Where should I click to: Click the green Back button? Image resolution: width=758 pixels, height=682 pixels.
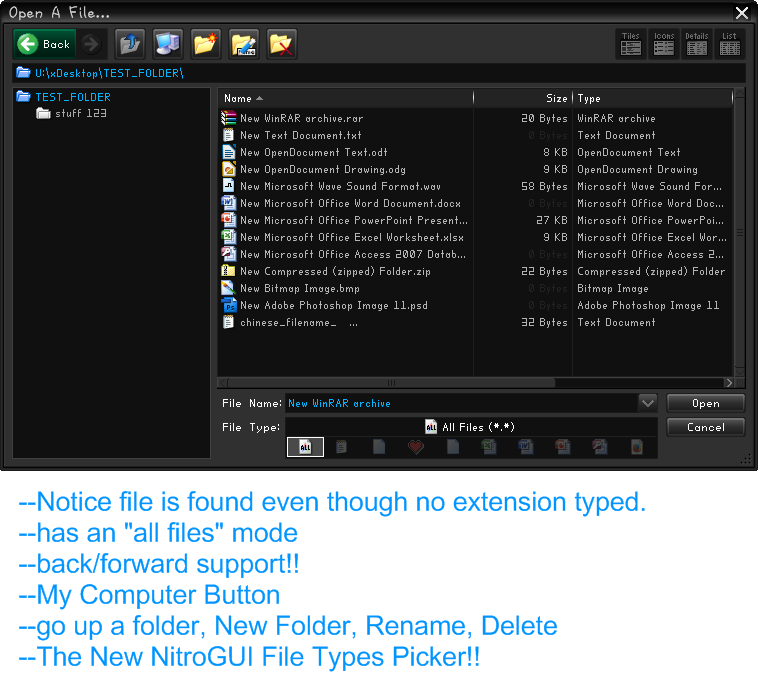coord(45,44)
